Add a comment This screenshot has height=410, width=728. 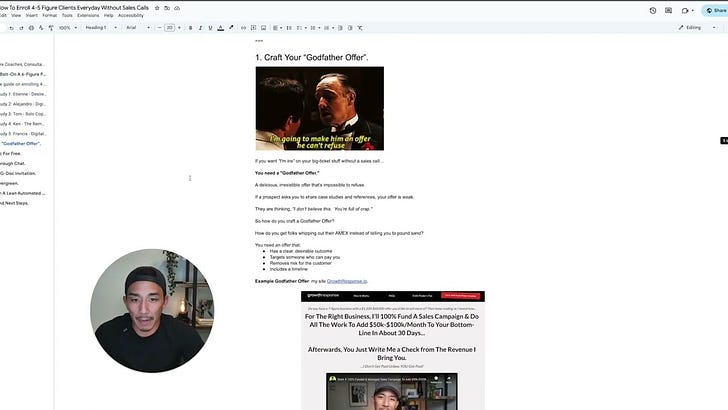254,28
